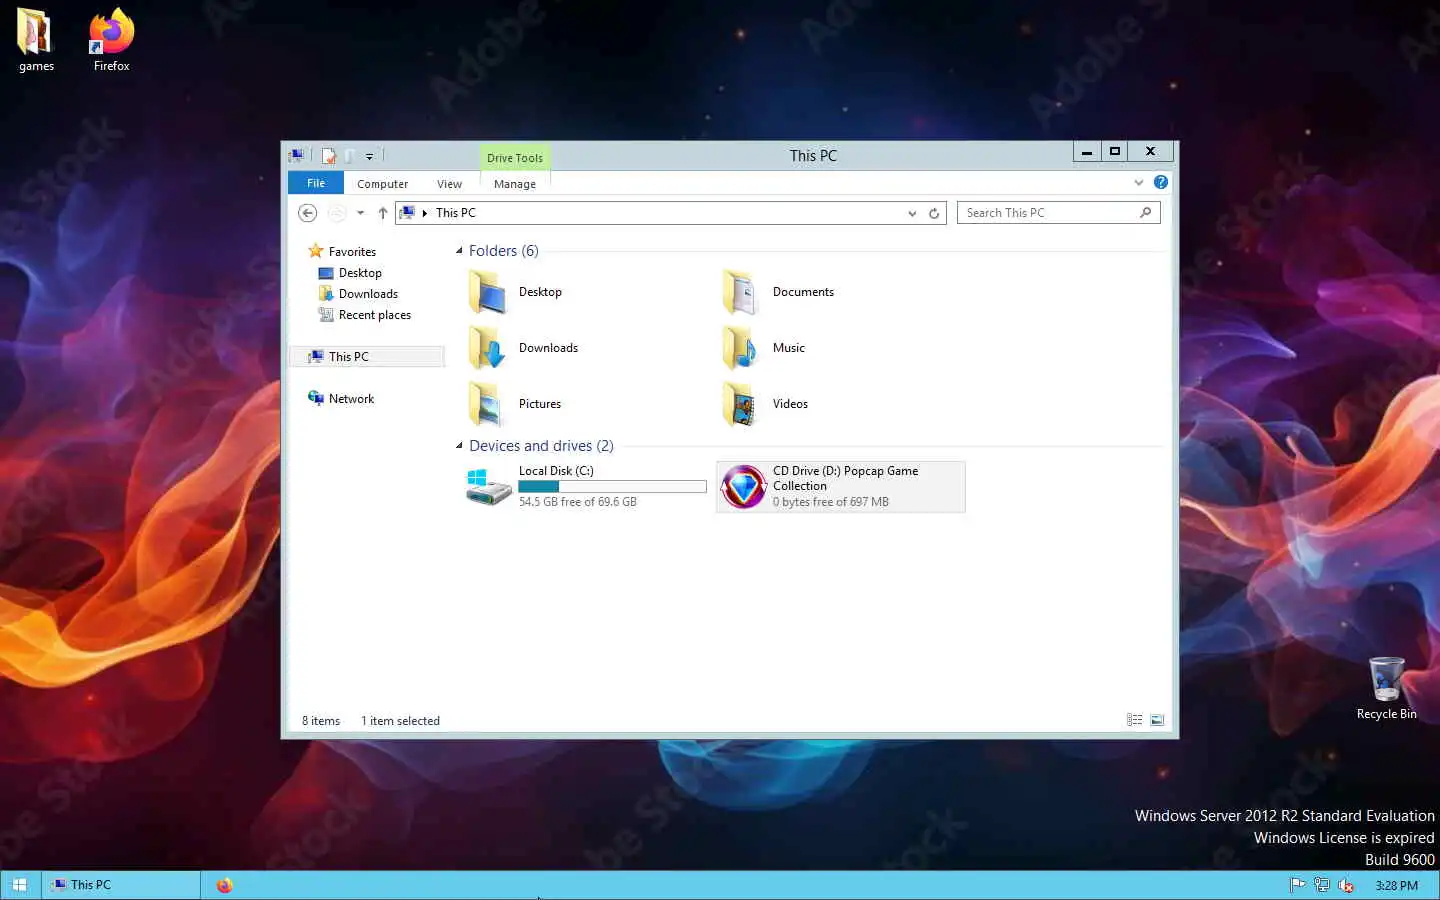Click the This PC window title bar text
1440x900 pixels.
pos(813,156)
